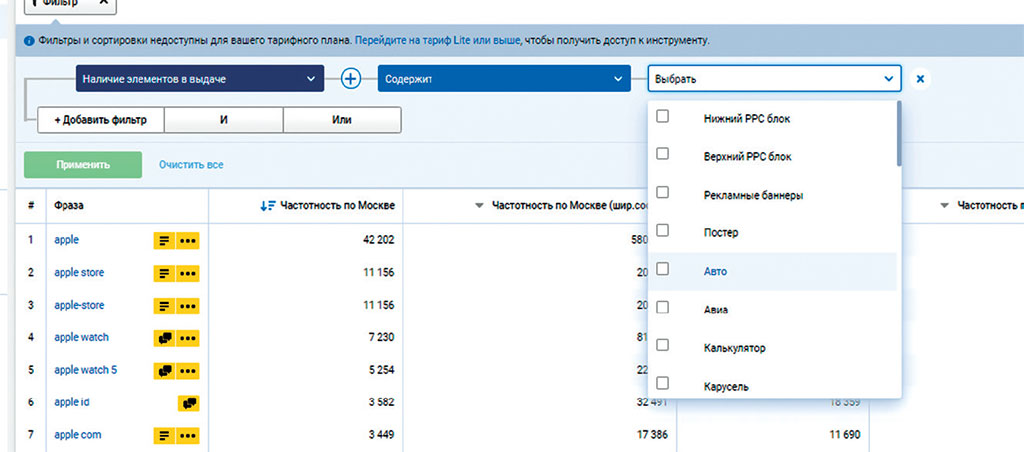Open the three-dots menu beside apple
This screenshot has height=452, width=1024.
point(188,240)
